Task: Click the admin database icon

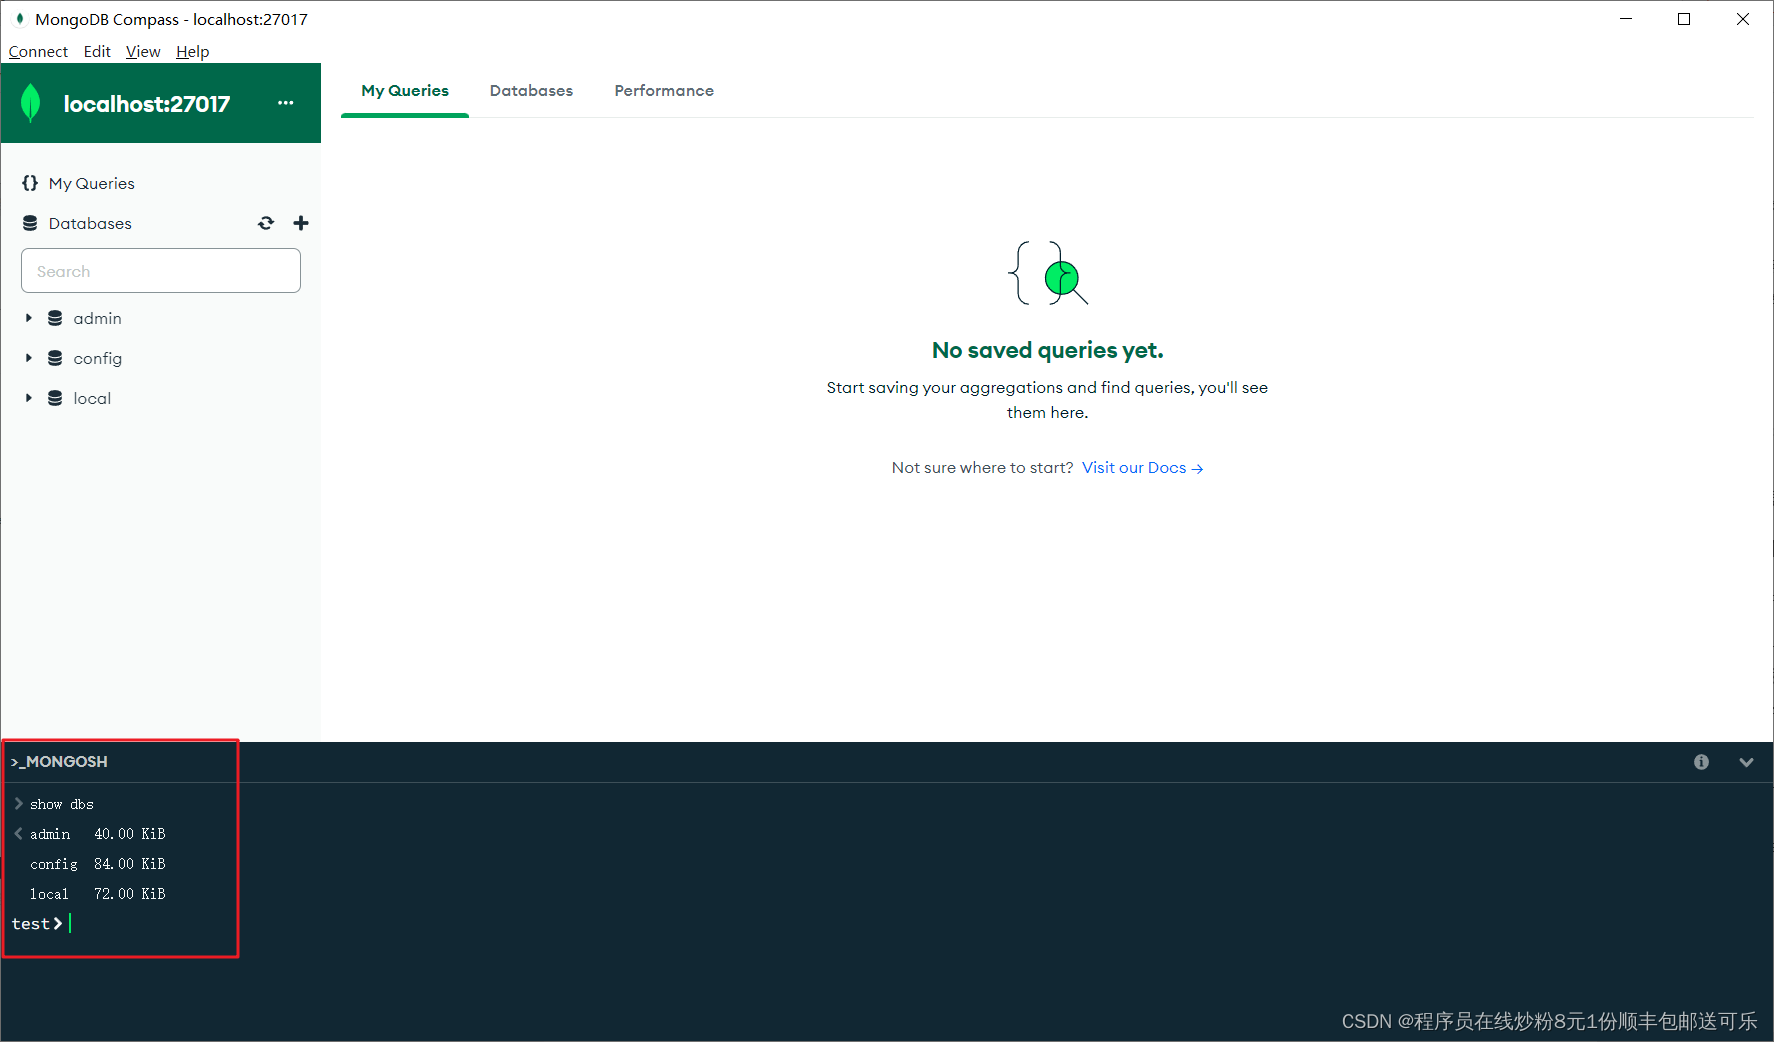Action: pos(55,318)
